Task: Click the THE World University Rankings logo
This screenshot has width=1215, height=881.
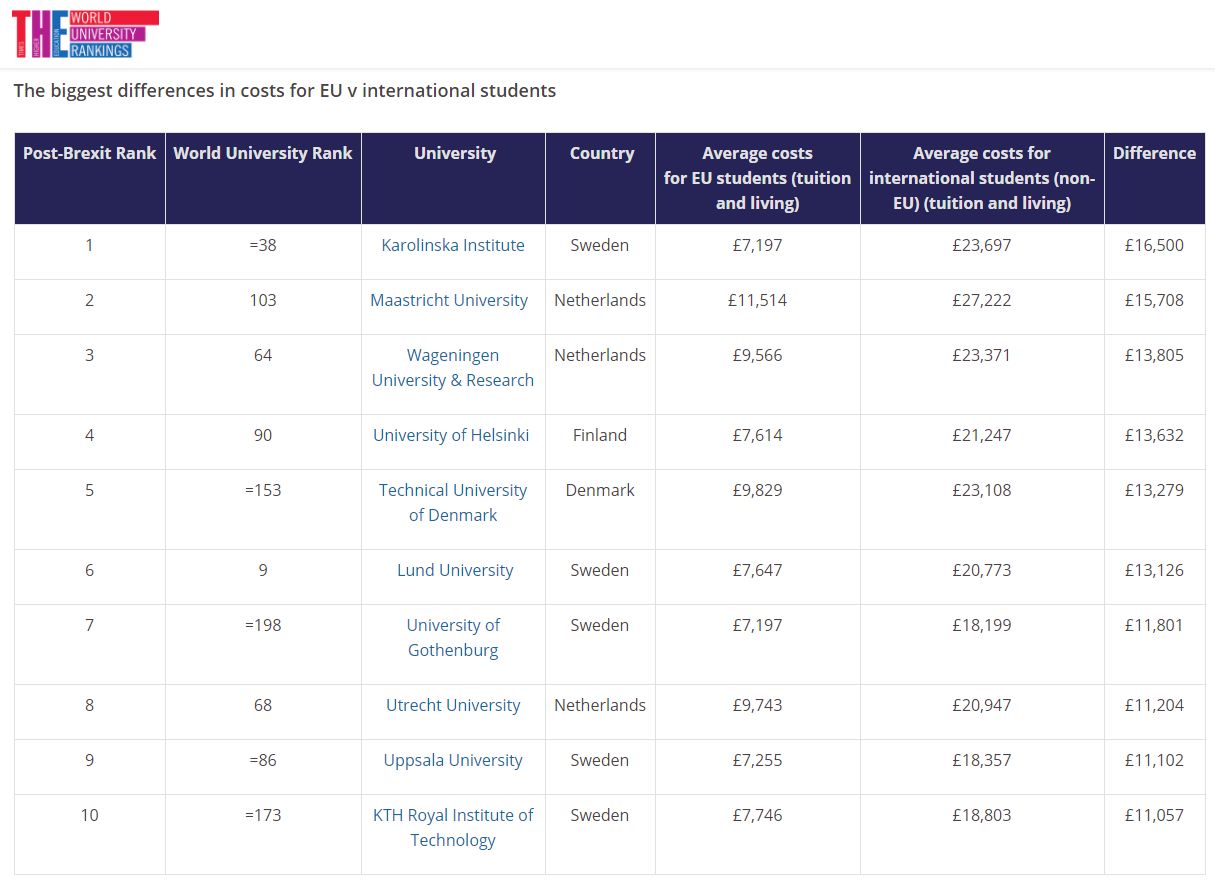Action: (85, 34)
